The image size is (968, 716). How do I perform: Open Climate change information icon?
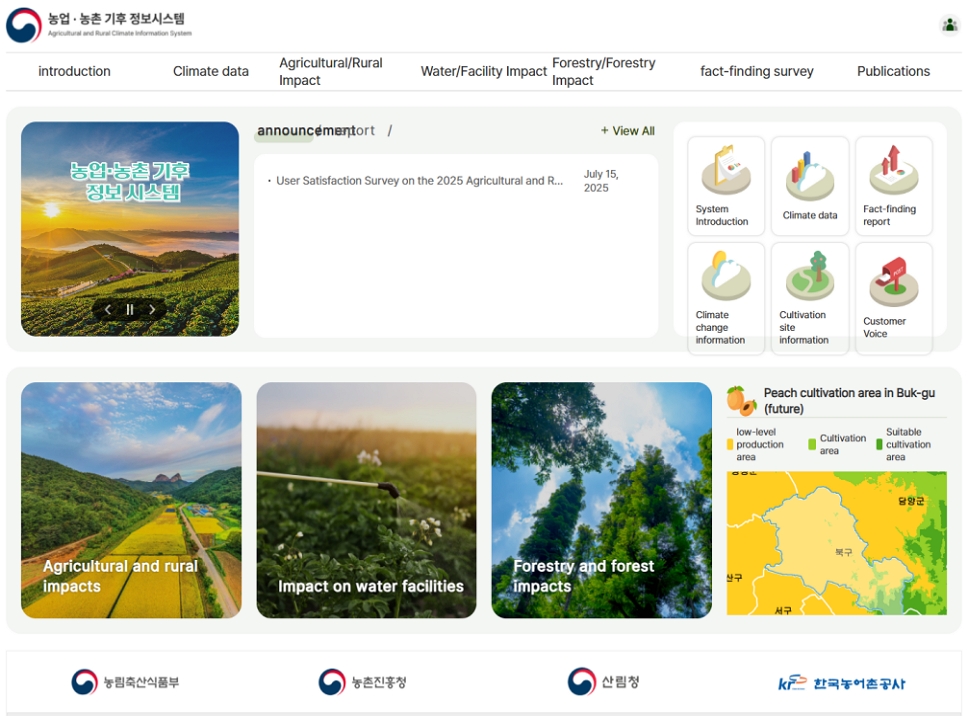(x=725, y=297)
